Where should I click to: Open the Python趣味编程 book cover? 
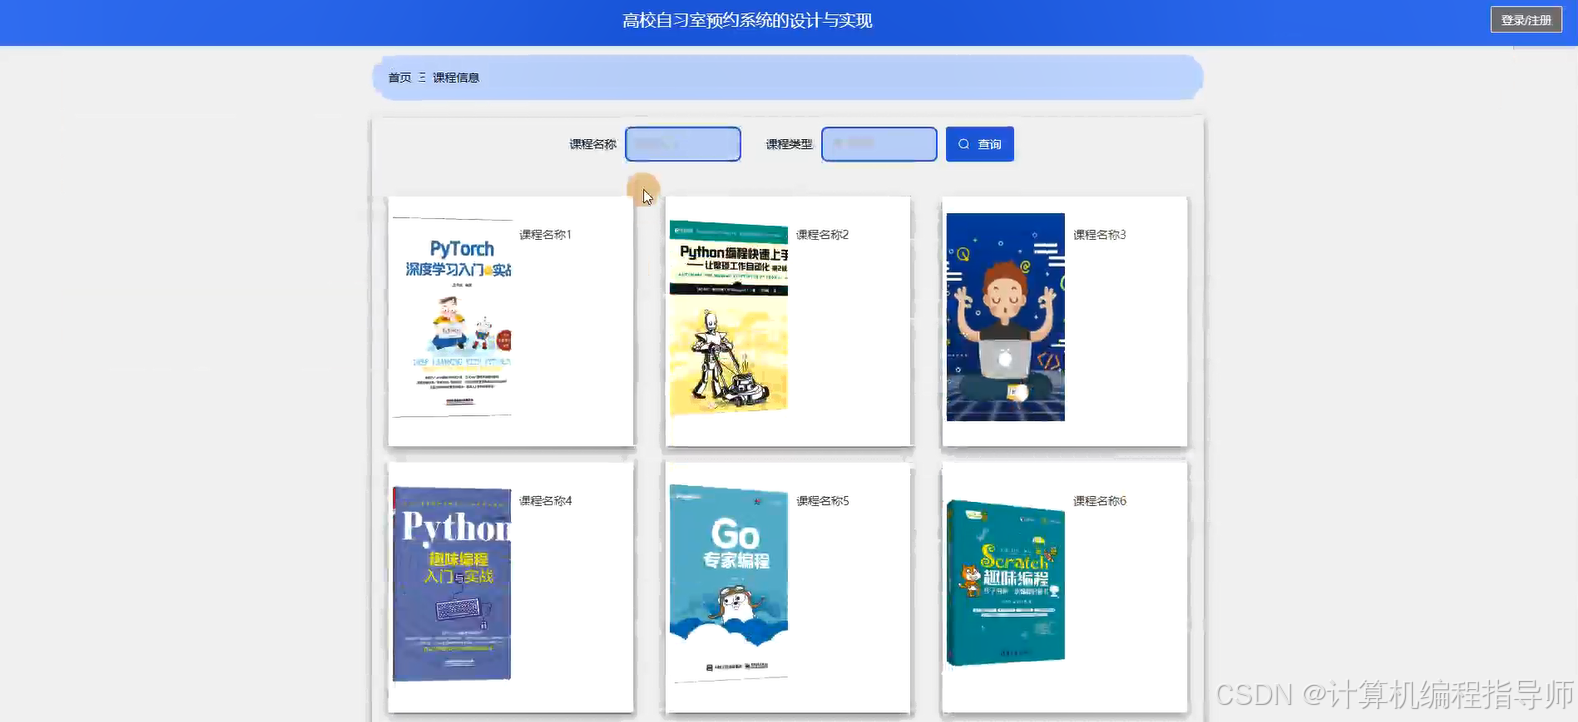(x=452, y=584)
